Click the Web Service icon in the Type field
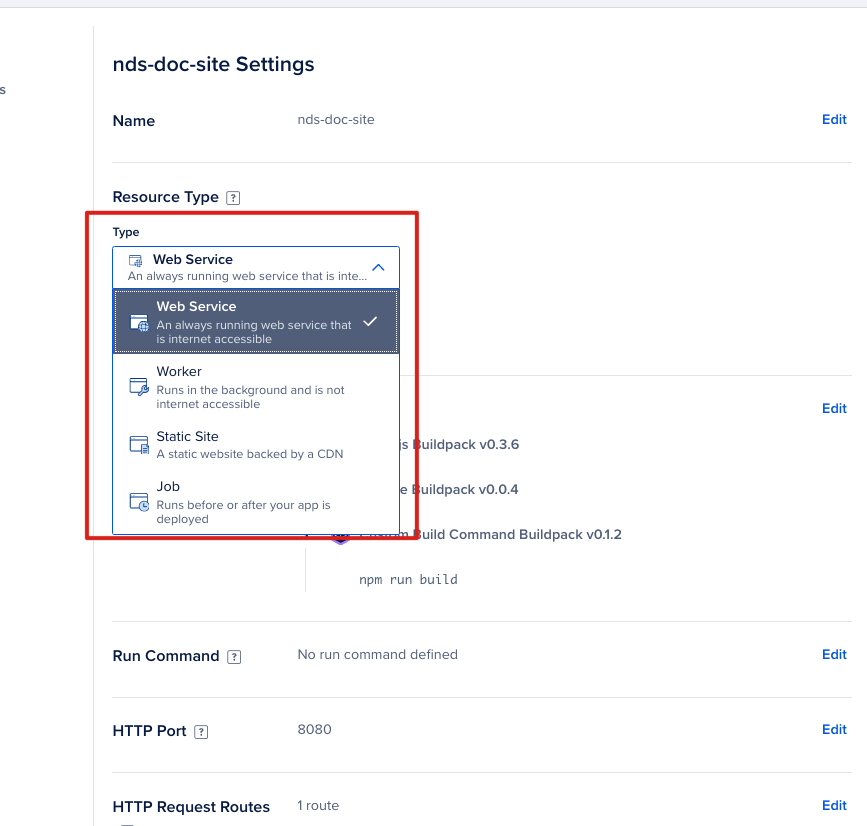Viewport: 867px width, 826px height. click(x=135, y=260)
